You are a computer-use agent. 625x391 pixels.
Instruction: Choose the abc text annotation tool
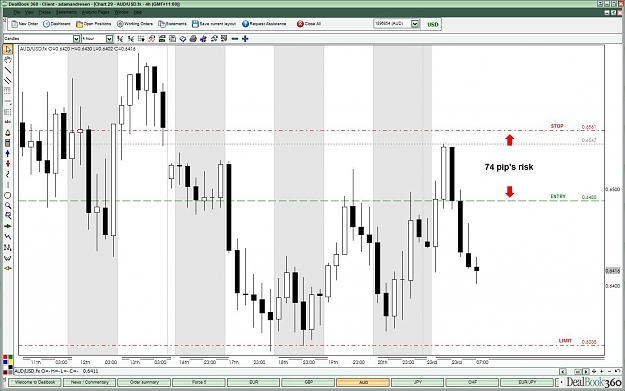pyautogui.click(x=8, y=122)
